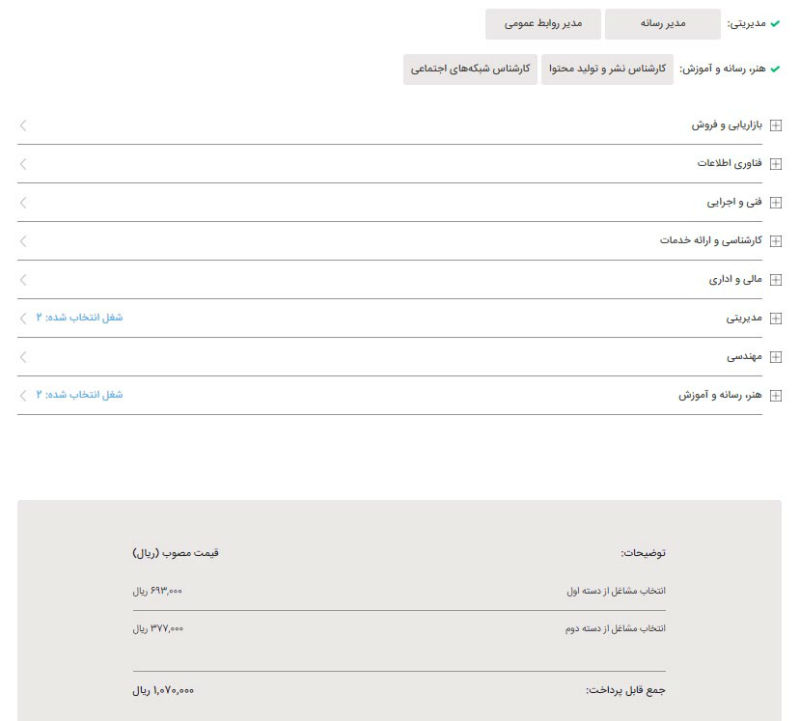The width and height of the screenshot is (800, 721).
Task: Open chevron on هنر، رسانه و آموزش row
Action: [23, 395]
